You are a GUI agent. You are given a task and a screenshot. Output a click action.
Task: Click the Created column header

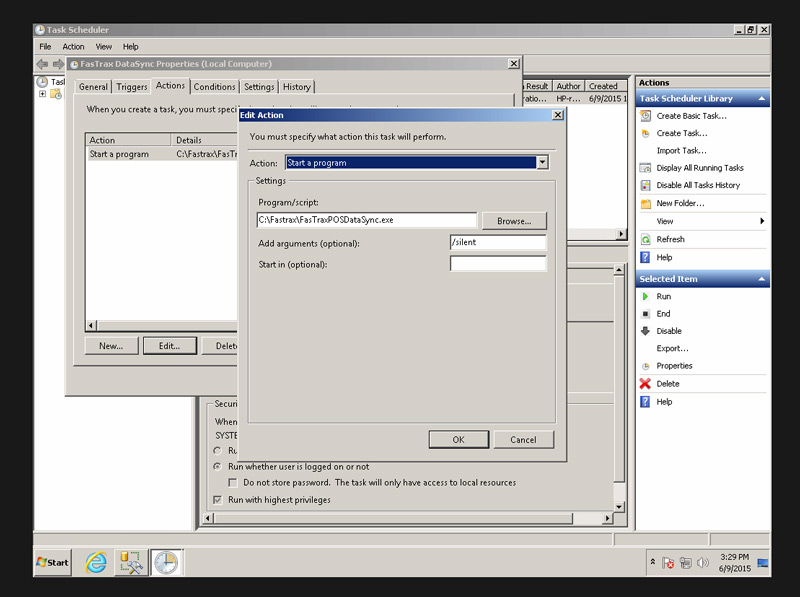coord(606,86)
